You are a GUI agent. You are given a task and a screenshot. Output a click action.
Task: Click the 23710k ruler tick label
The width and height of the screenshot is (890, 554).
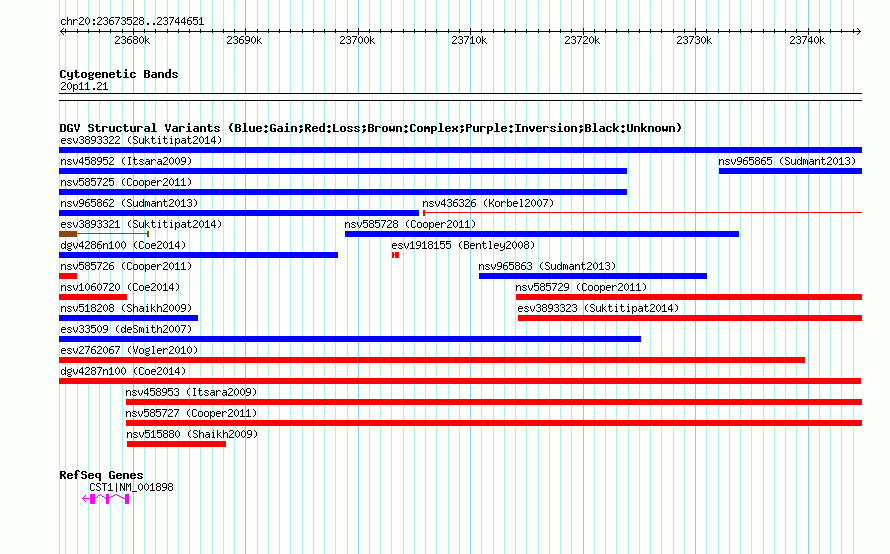coord(469,40)
